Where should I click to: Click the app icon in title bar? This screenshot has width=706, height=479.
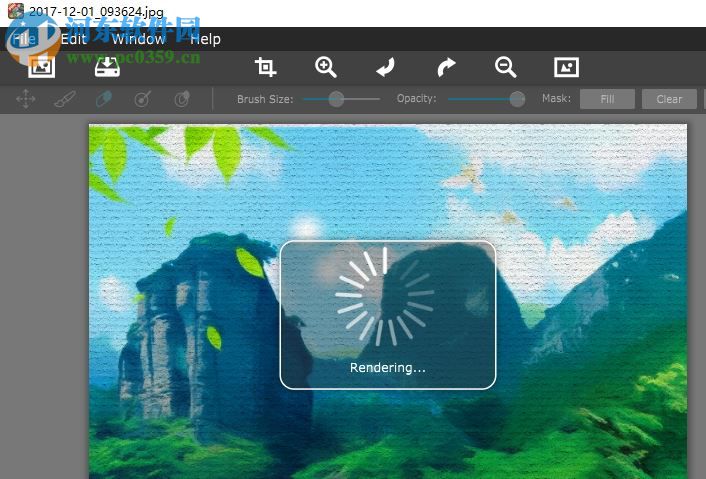tap(16, 10)
